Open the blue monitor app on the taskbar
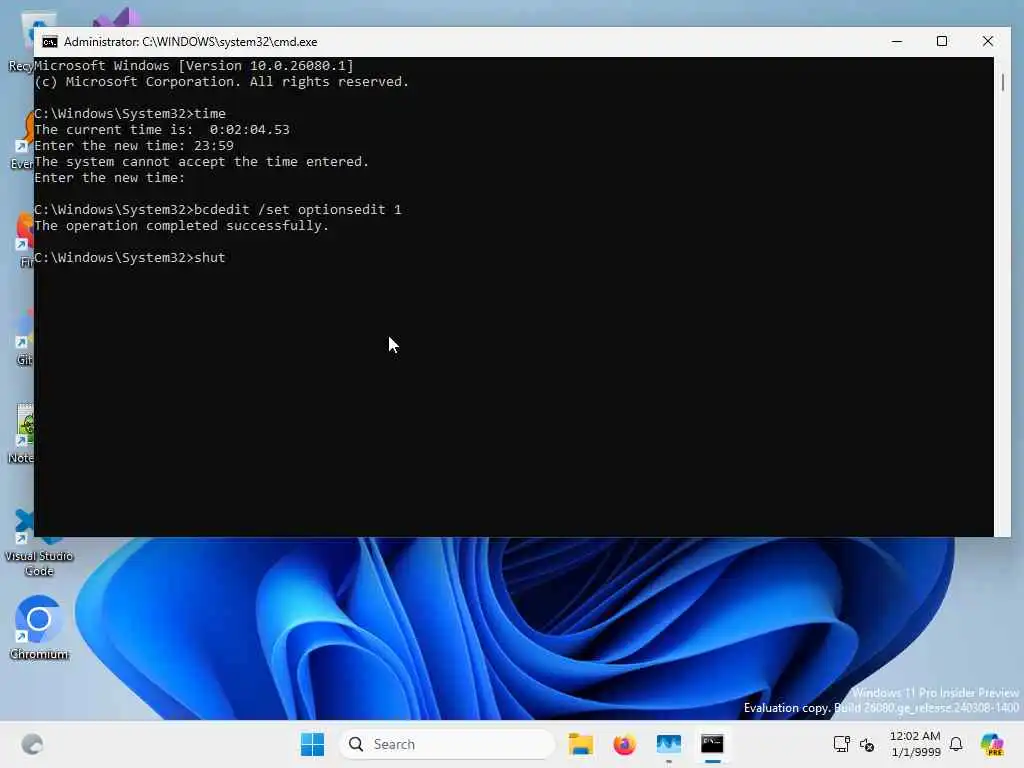 (668, 744)
